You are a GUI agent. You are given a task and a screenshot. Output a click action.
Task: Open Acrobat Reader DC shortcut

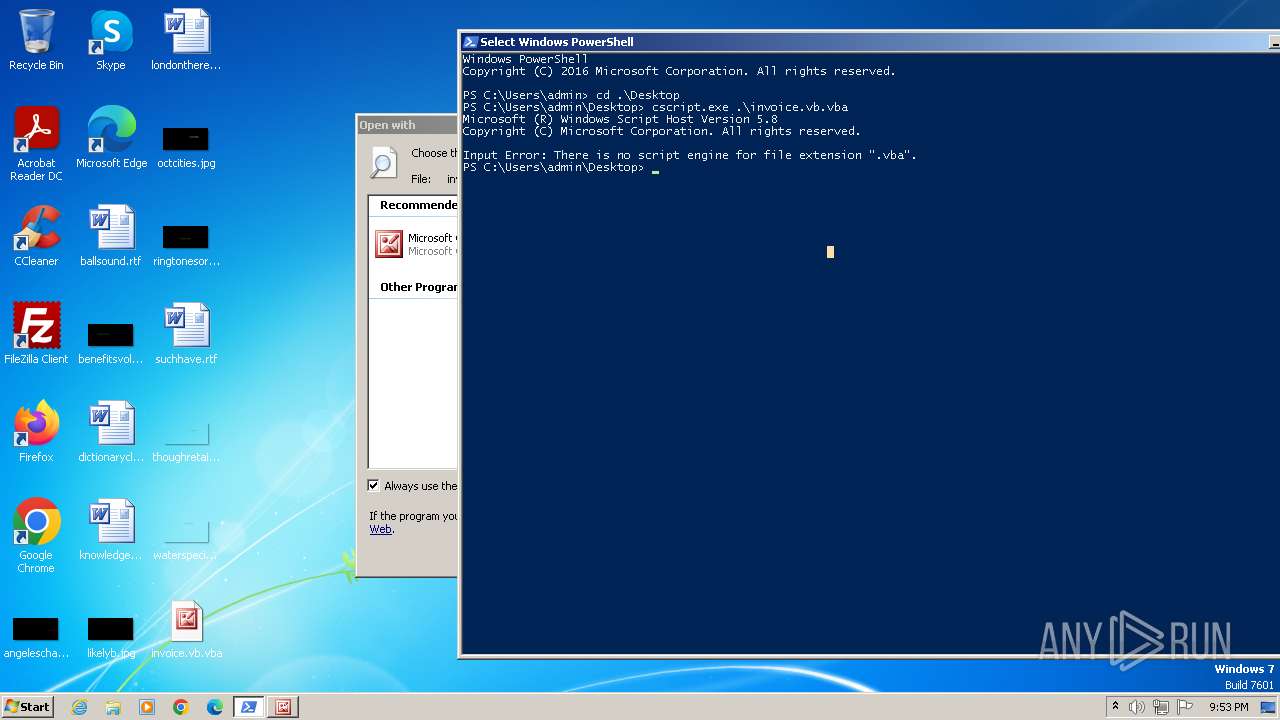point(36,144)
